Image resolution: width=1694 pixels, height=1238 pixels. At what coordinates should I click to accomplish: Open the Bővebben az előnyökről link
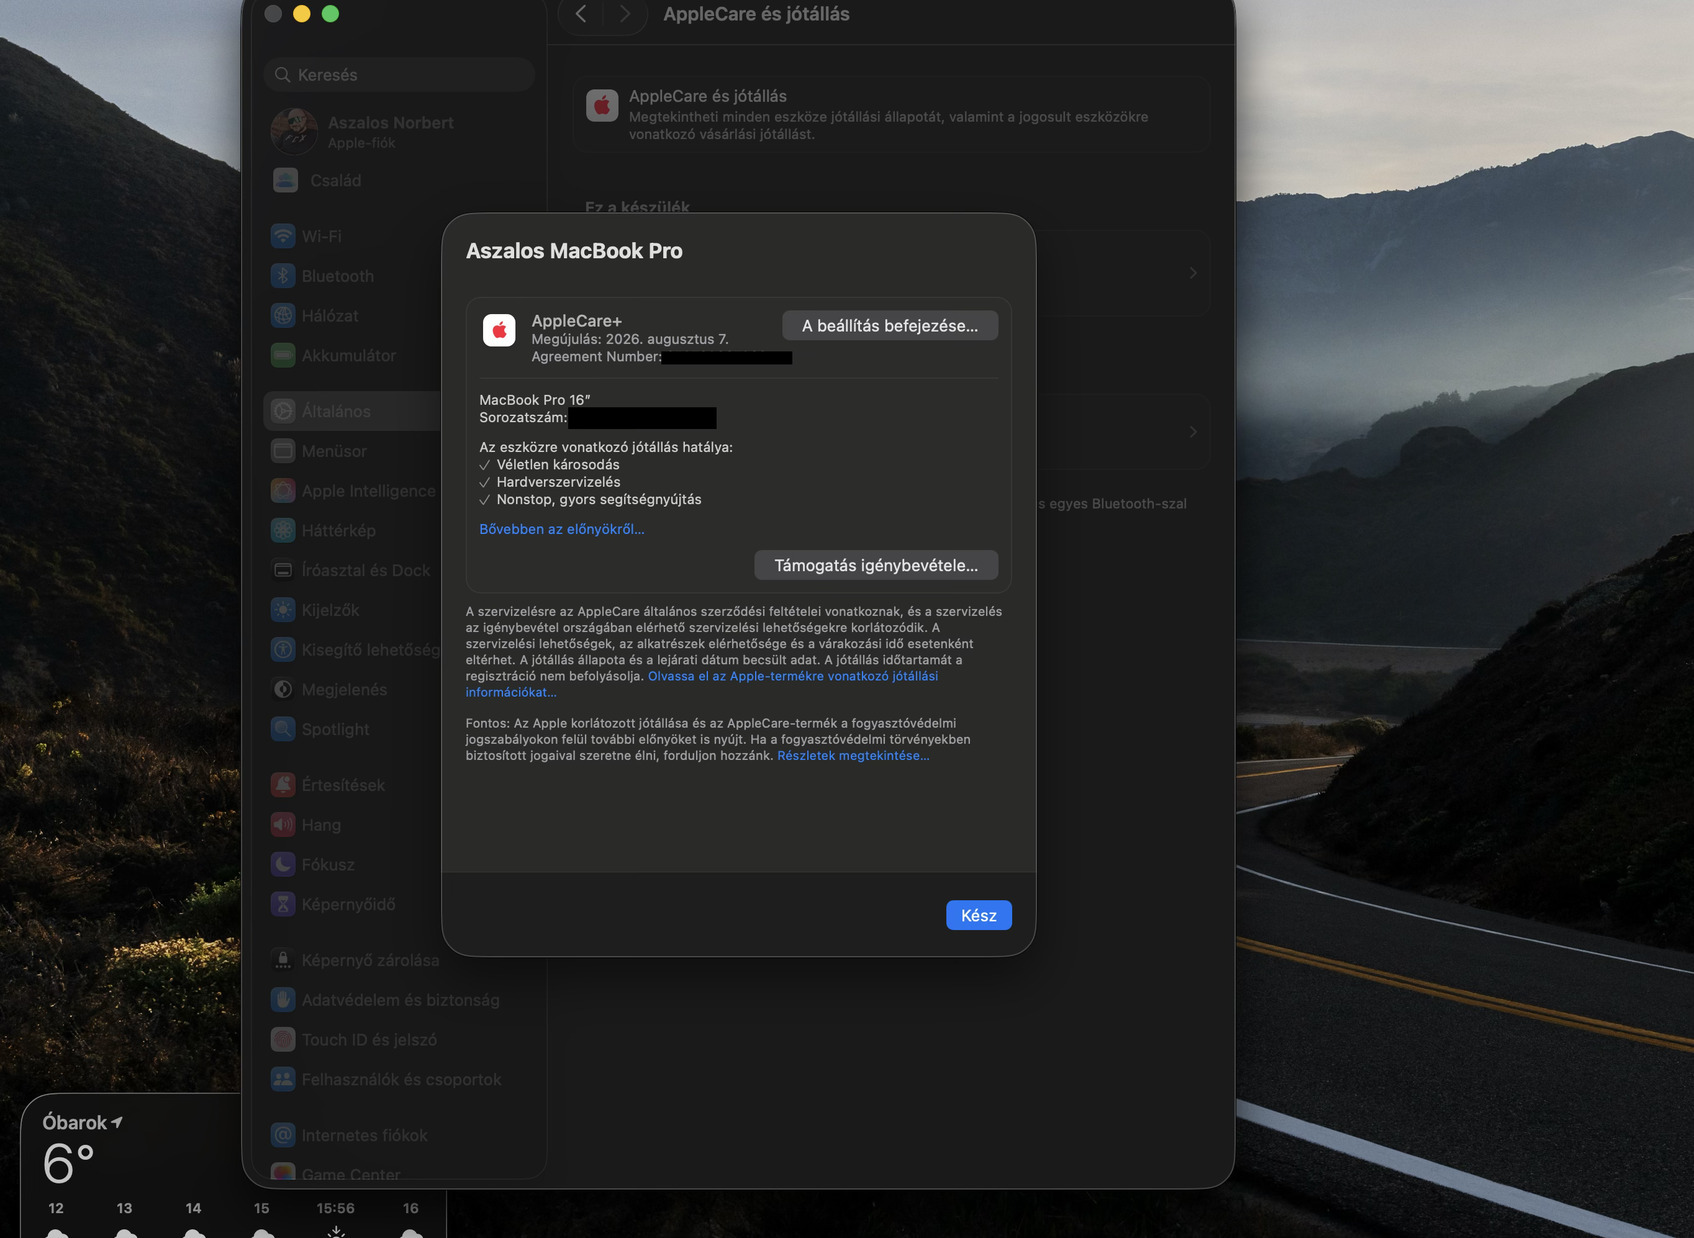click(562, 529)
